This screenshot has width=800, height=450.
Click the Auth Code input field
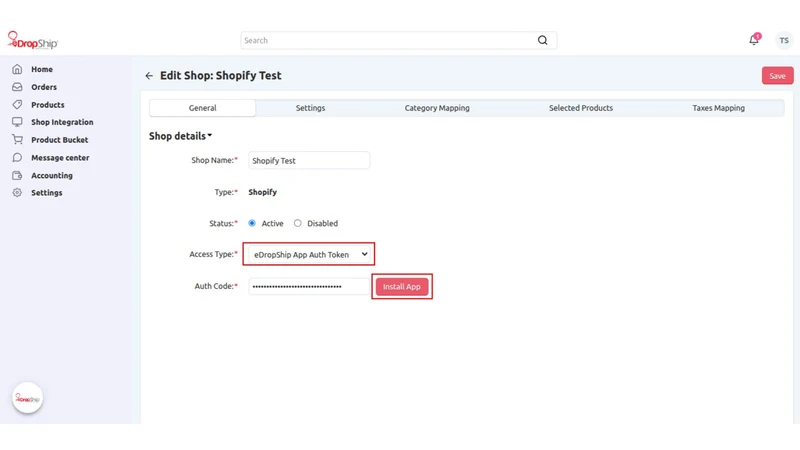pos(309,287)
